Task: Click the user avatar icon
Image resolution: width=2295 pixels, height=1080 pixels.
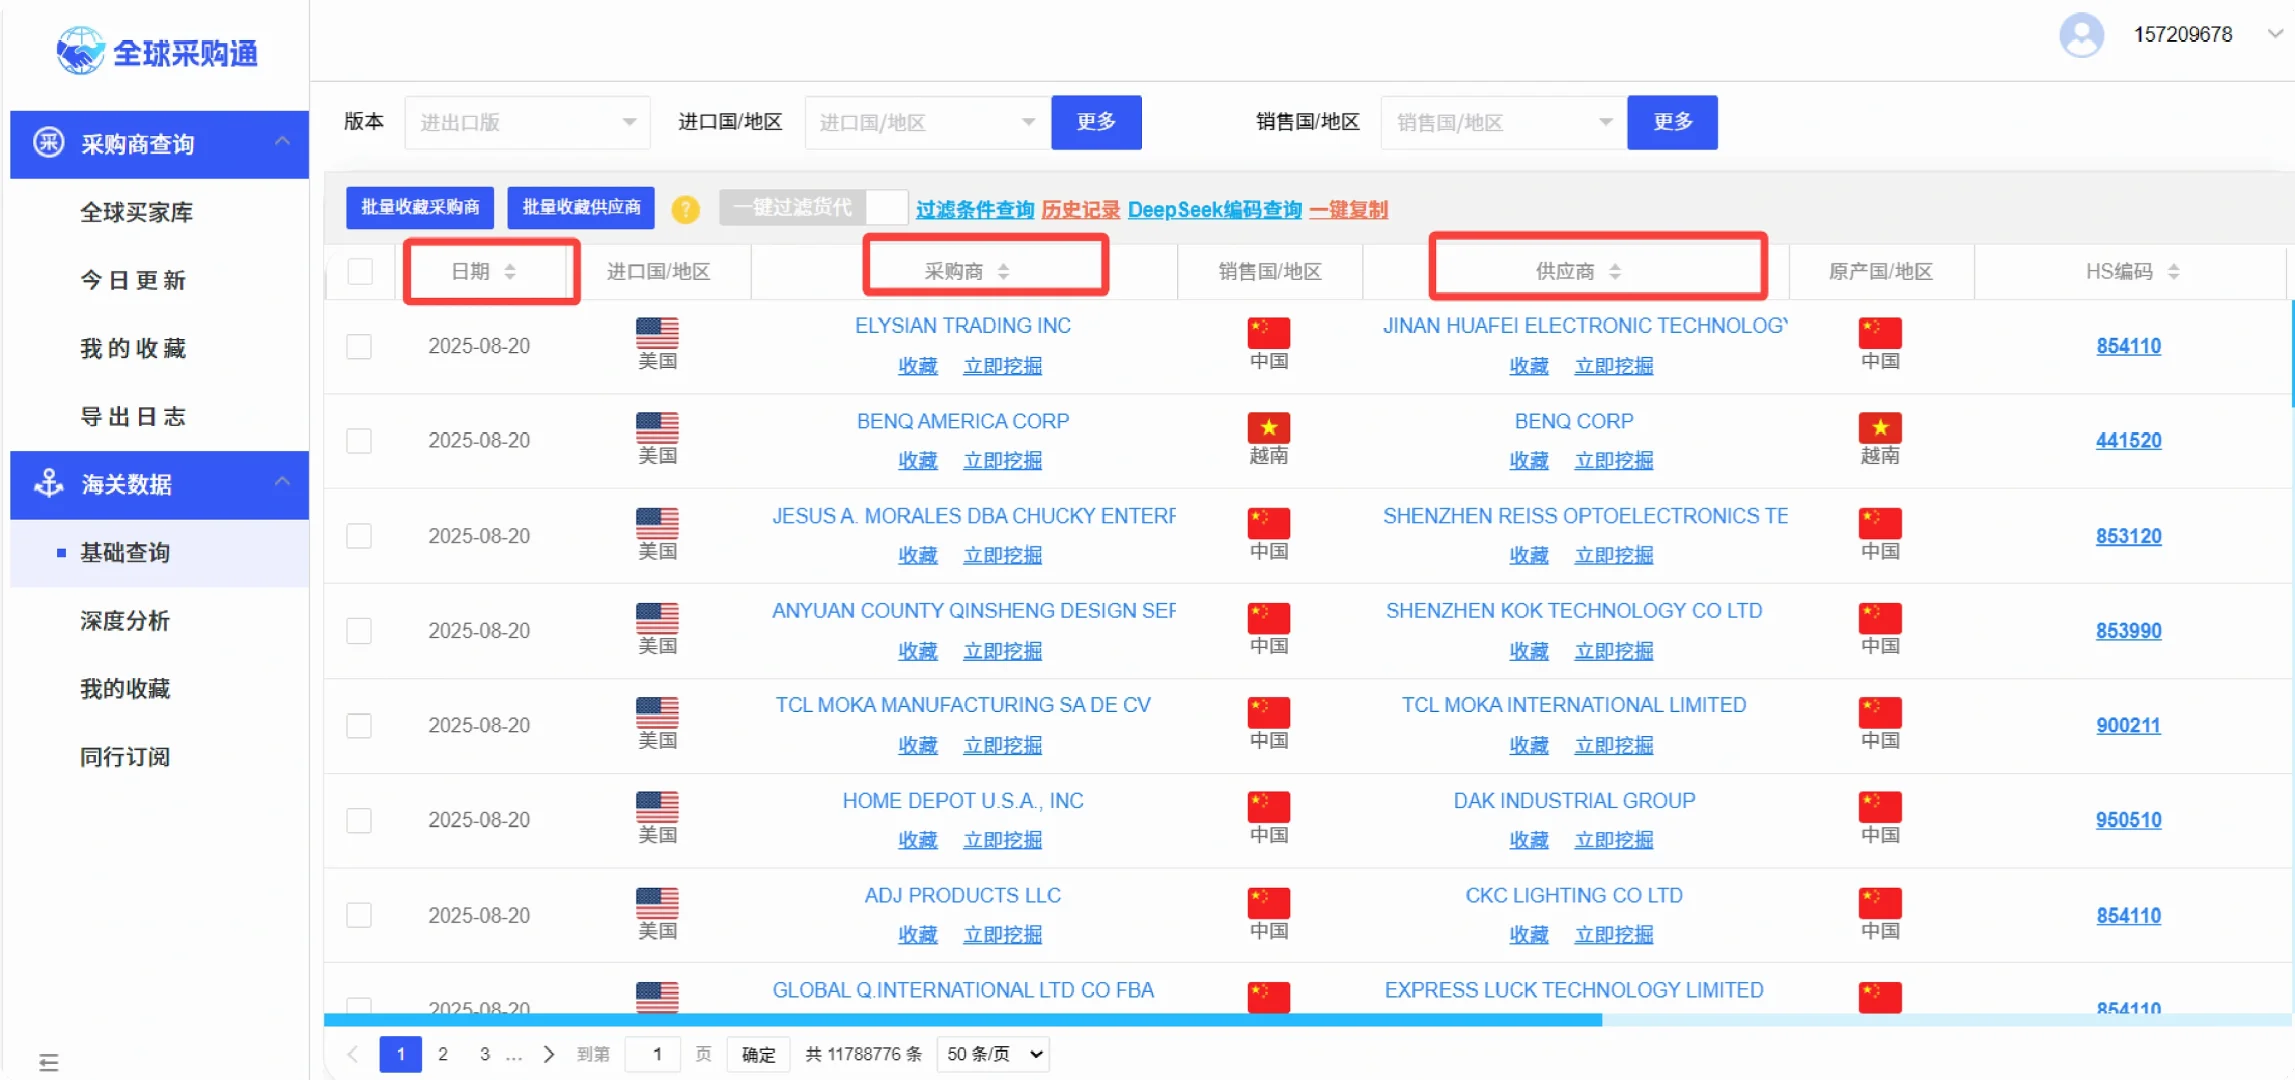Action: [2081, 36]
